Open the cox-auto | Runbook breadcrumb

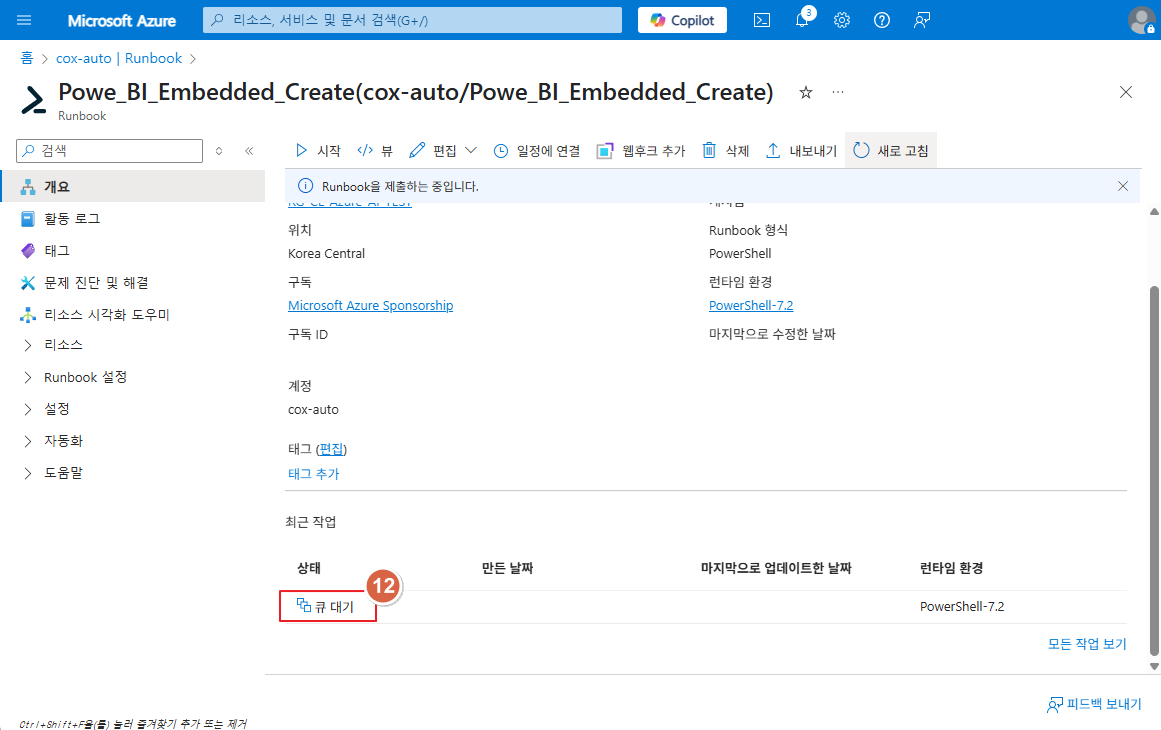click(x=119, y=58)
